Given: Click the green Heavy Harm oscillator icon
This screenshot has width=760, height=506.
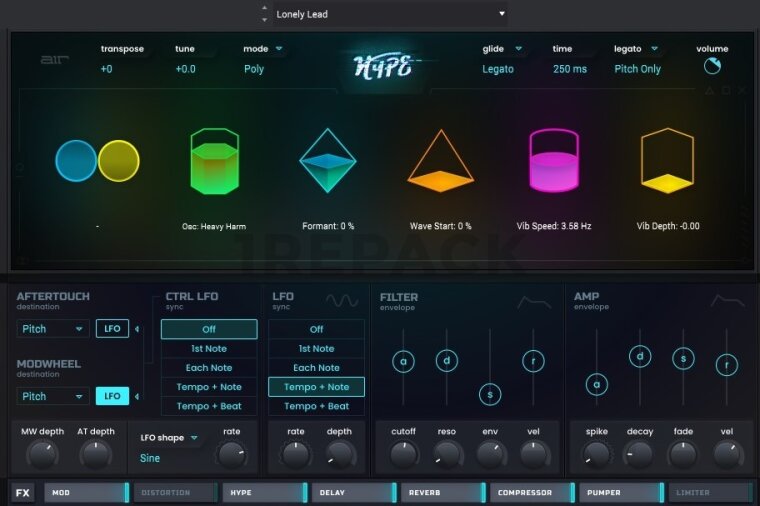Looking at the screenshot, I should point(215,161).
